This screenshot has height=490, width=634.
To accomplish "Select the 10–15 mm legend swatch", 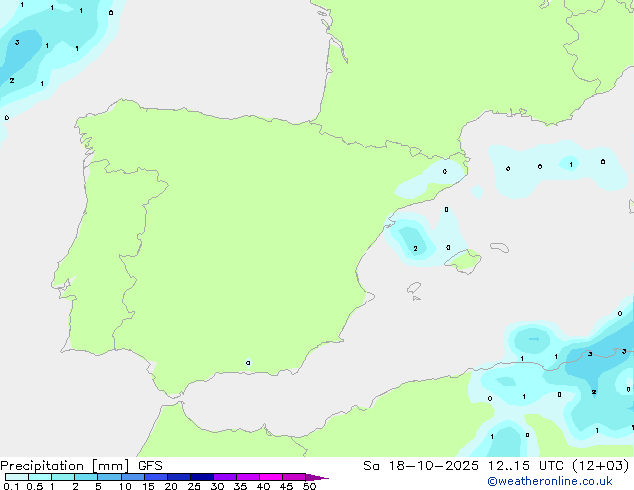I will [133, 477].
